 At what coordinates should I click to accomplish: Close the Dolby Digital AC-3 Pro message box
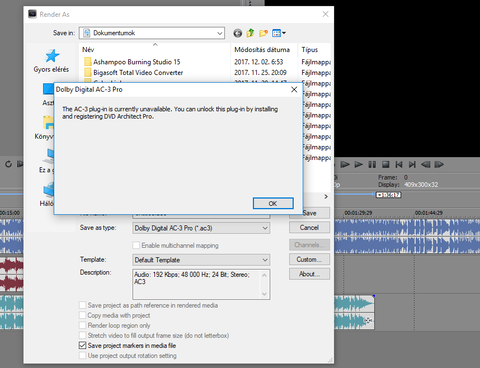294,90
